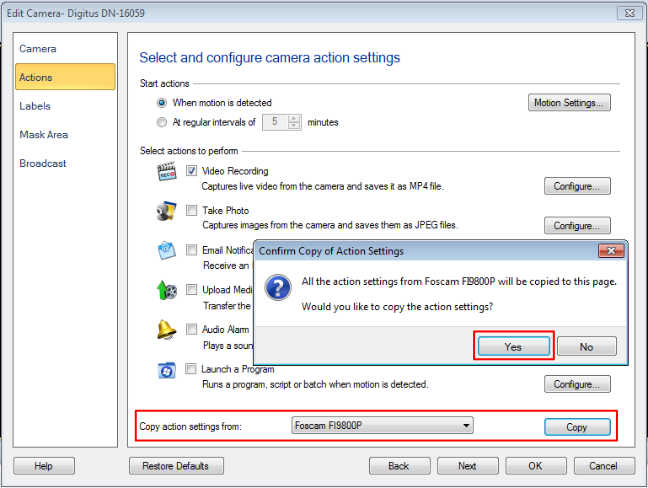Click the interval minutes input field
This screenshot has height=488, width=648.
pos(274,122)
